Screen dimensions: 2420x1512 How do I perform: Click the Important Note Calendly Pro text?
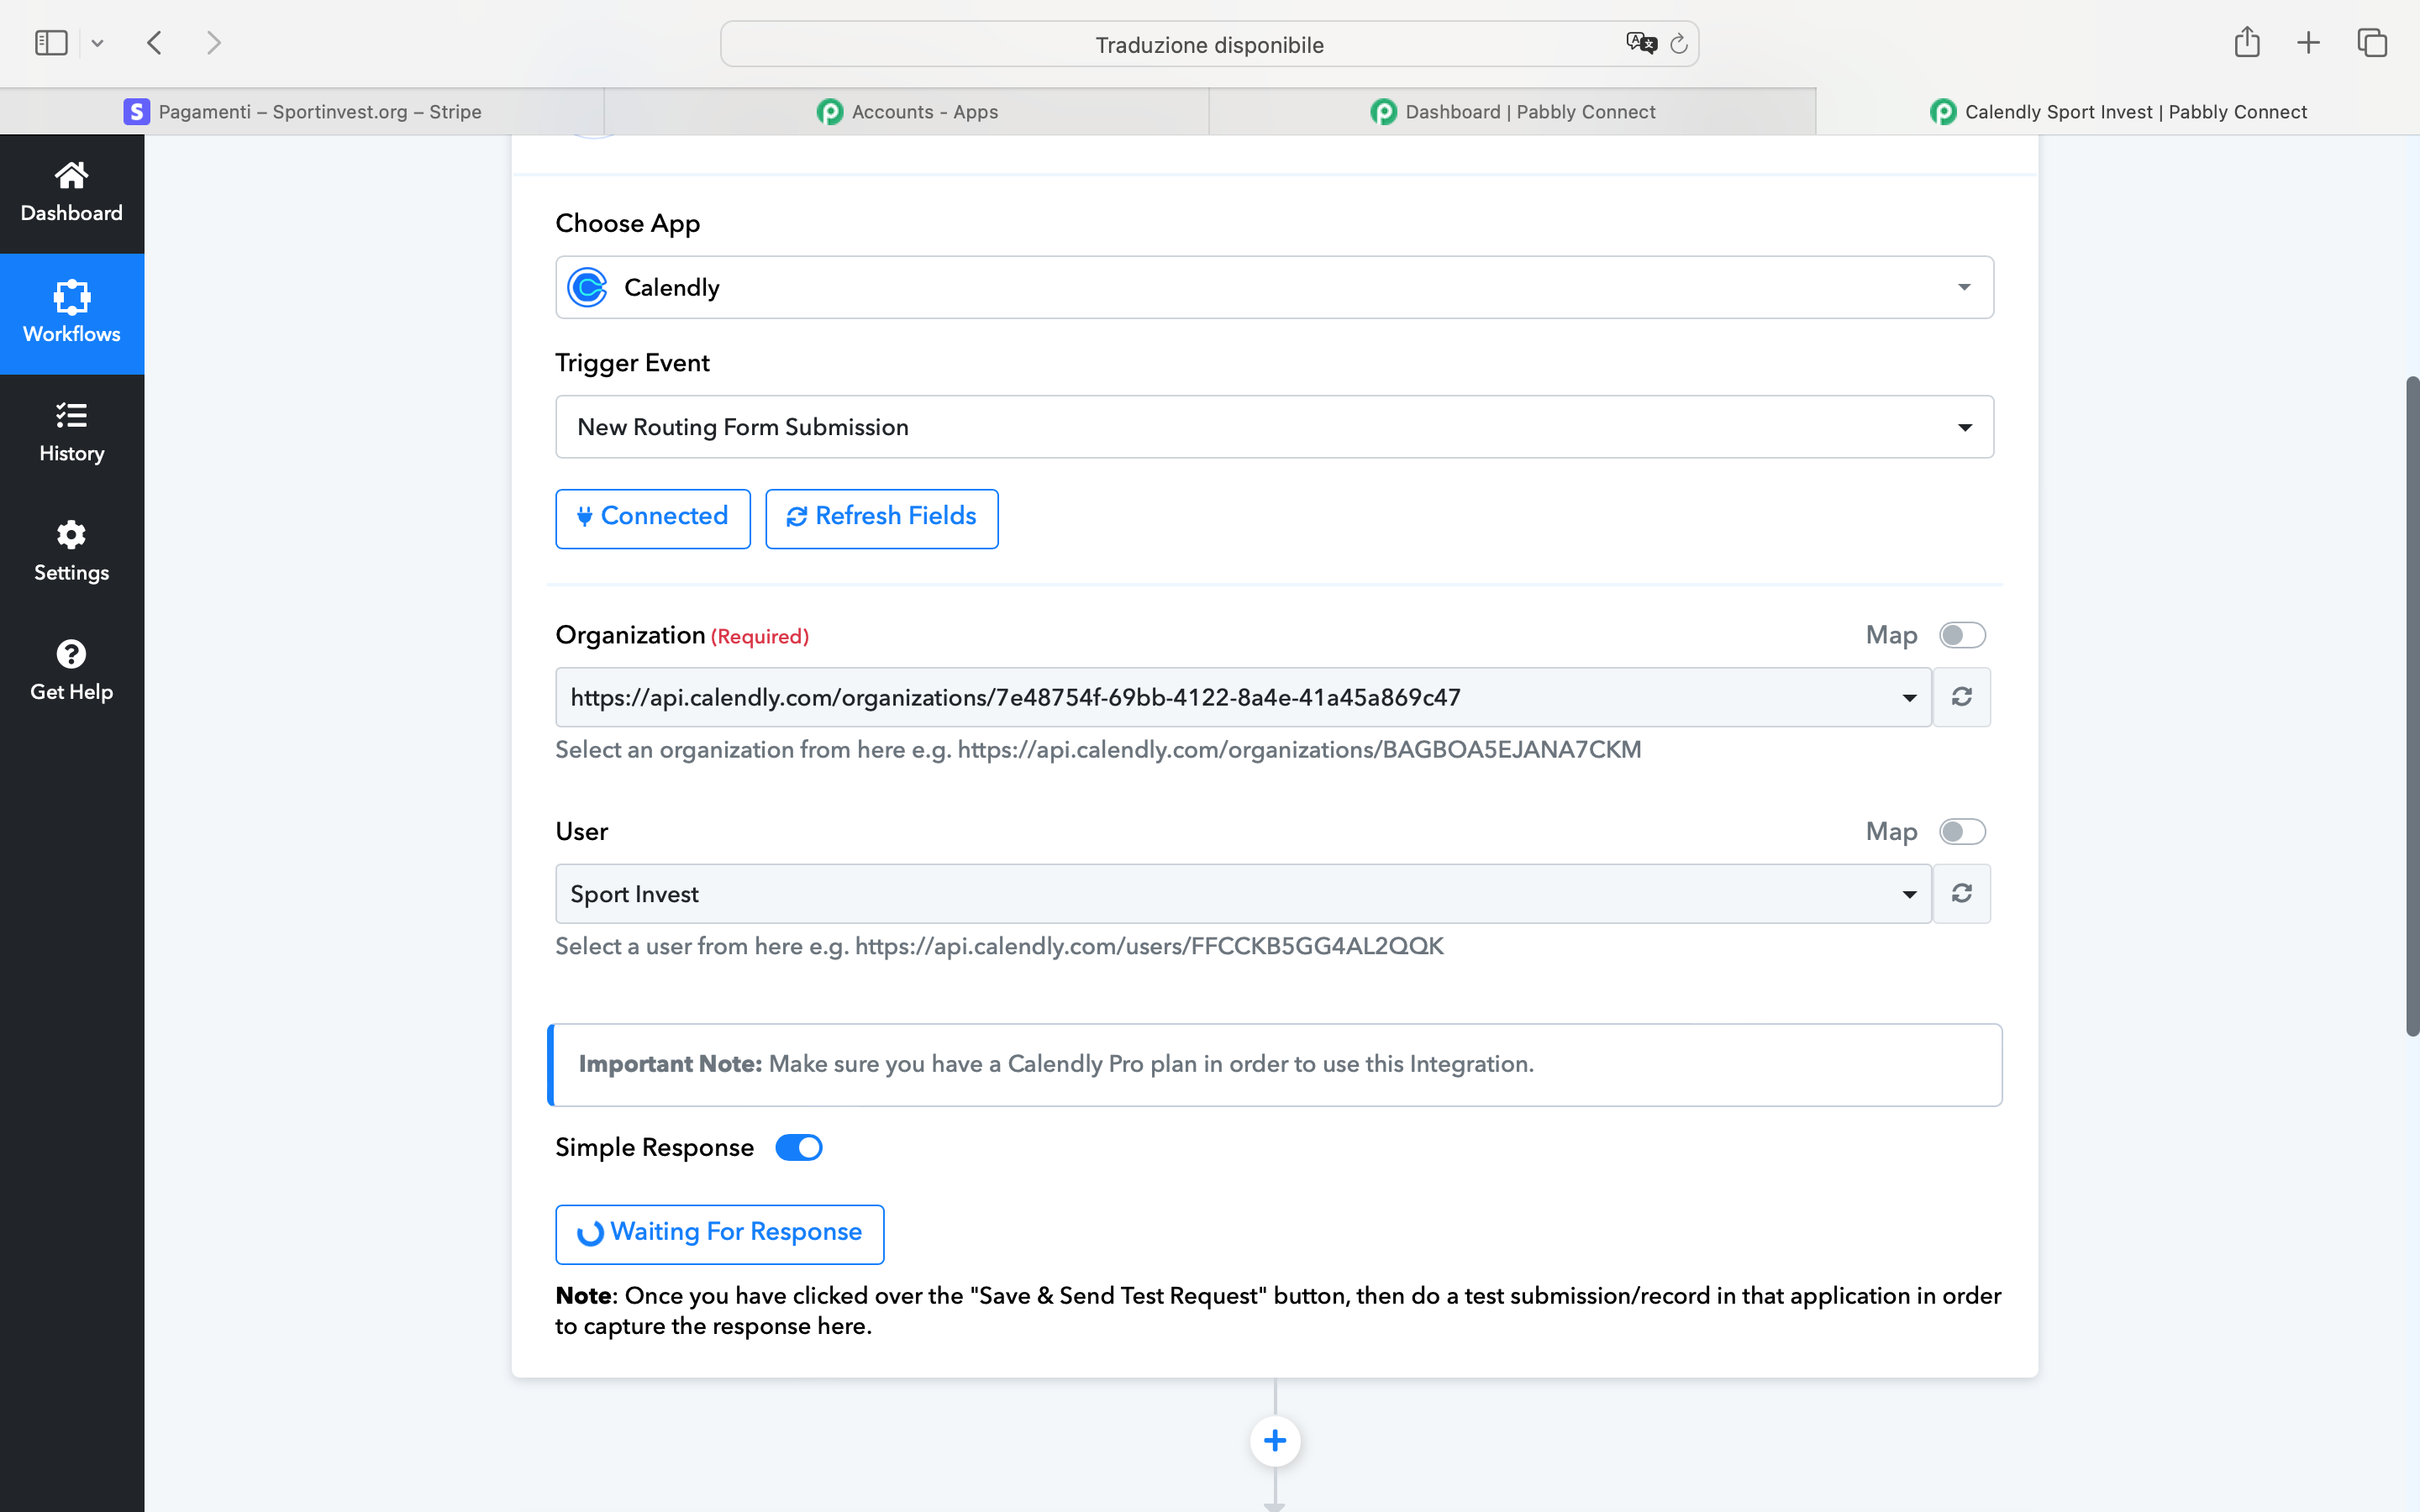[1056, 1064]
